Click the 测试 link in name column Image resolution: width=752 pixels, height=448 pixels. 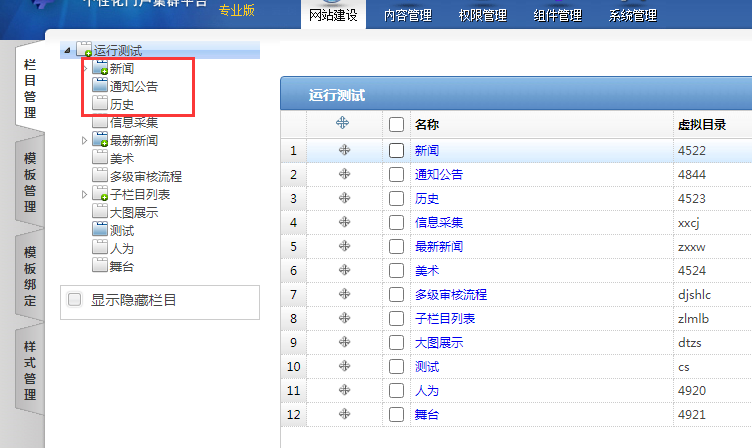(427, 366)
